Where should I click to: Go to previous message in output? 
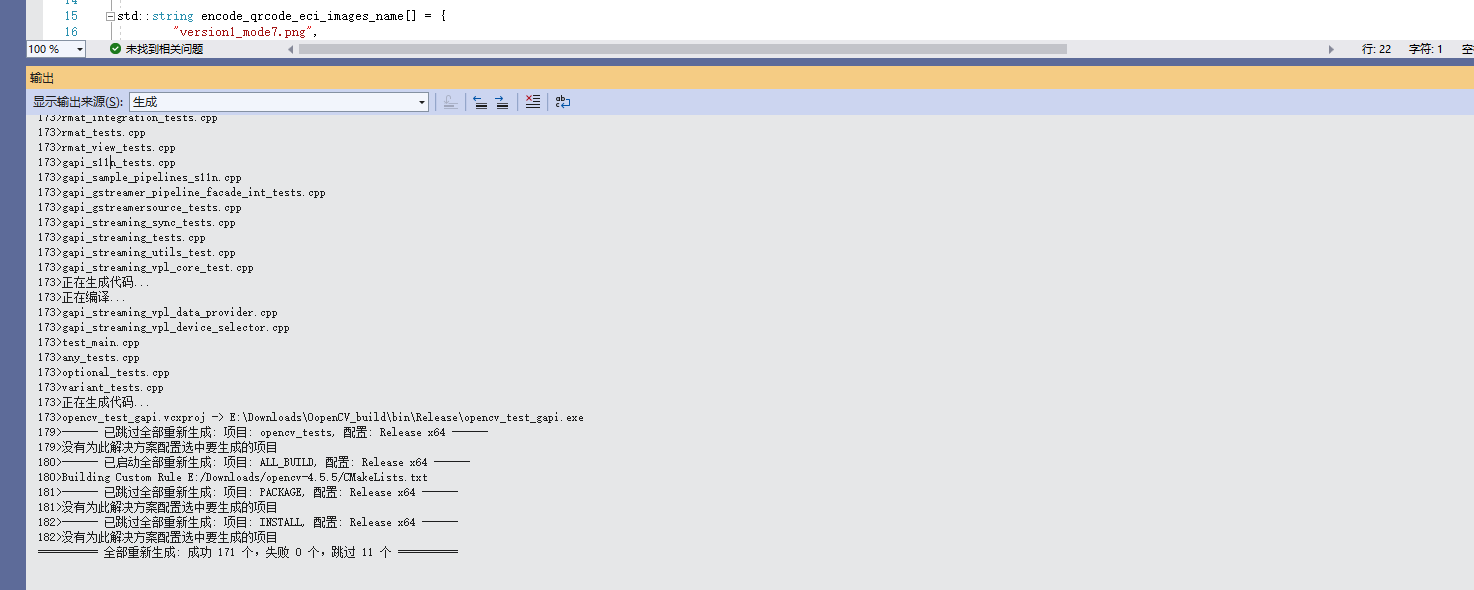(480, 102)
